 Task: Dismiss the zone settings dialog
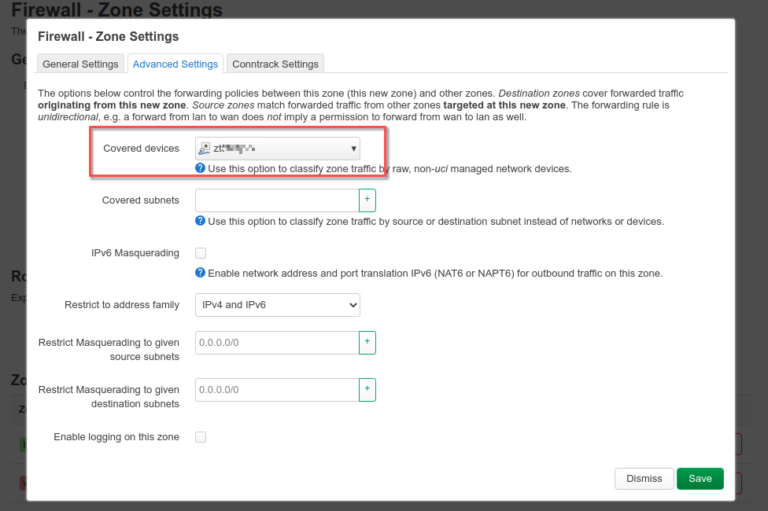click(x=644, y=478)
